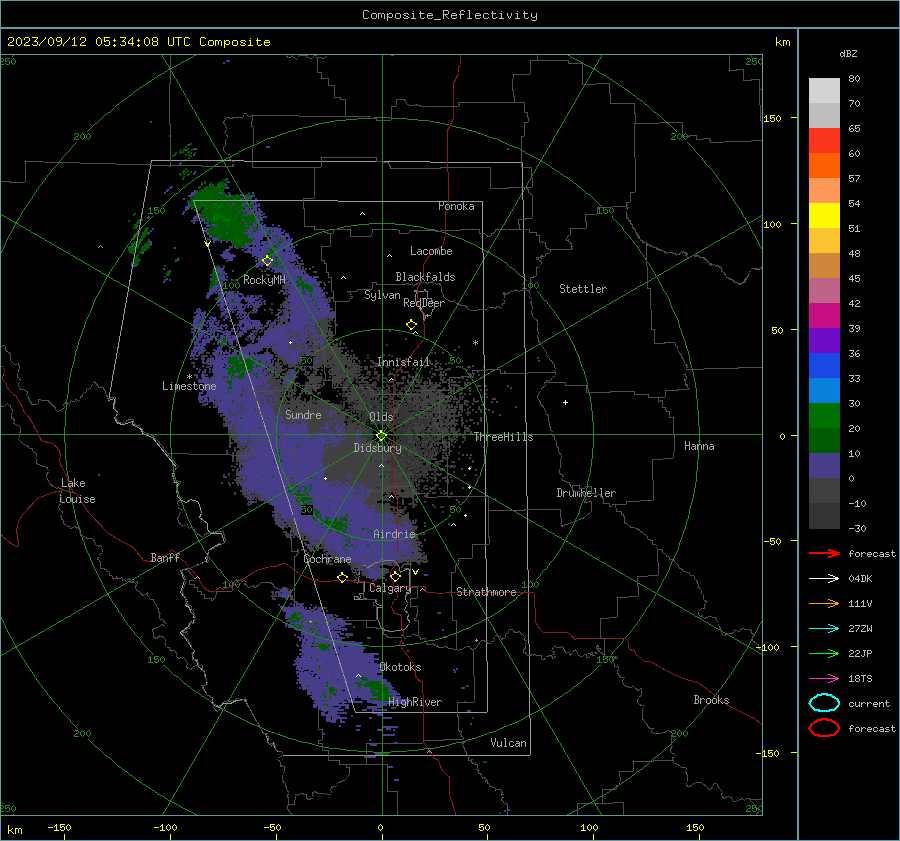Select the magenta 39 dBZ color swatch
Viewport: 900px width, 841px height.
(x=824, y=316)
